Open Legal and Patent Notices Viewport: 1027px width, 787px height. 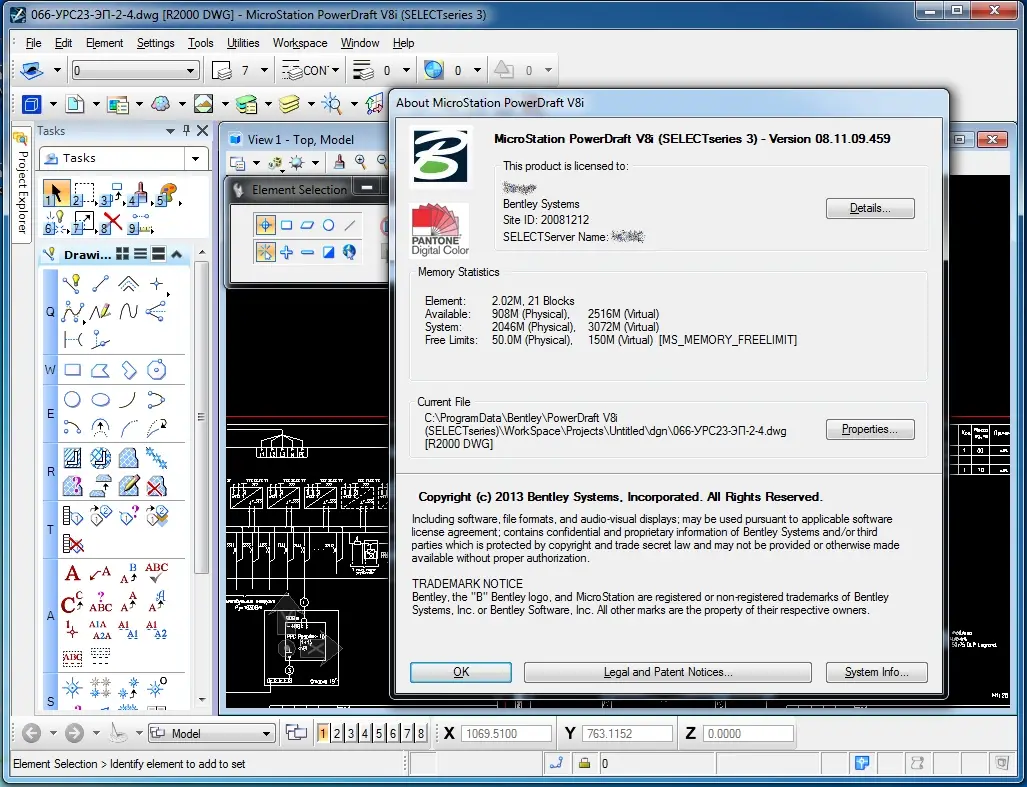tap(667, 672)
